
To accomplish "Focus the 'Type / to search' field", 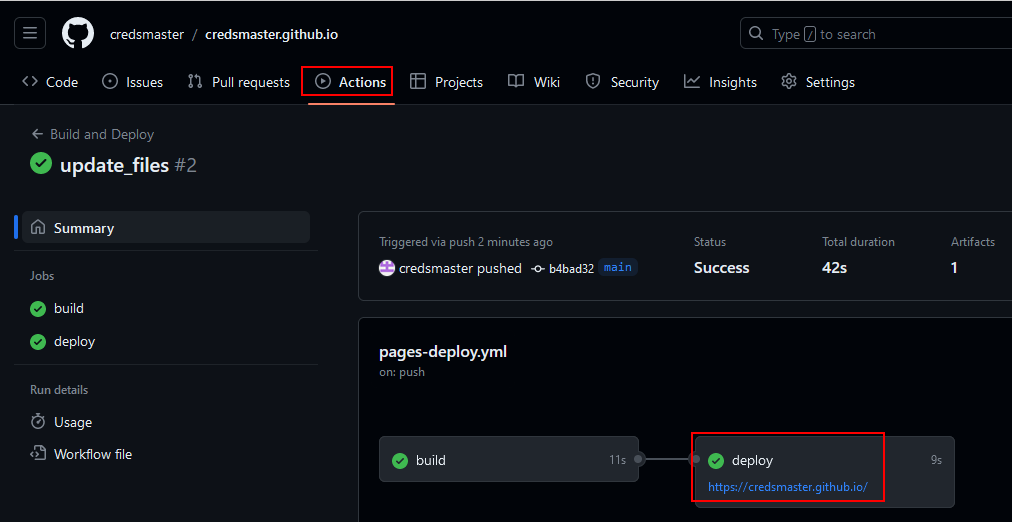I will pos(876,34).
